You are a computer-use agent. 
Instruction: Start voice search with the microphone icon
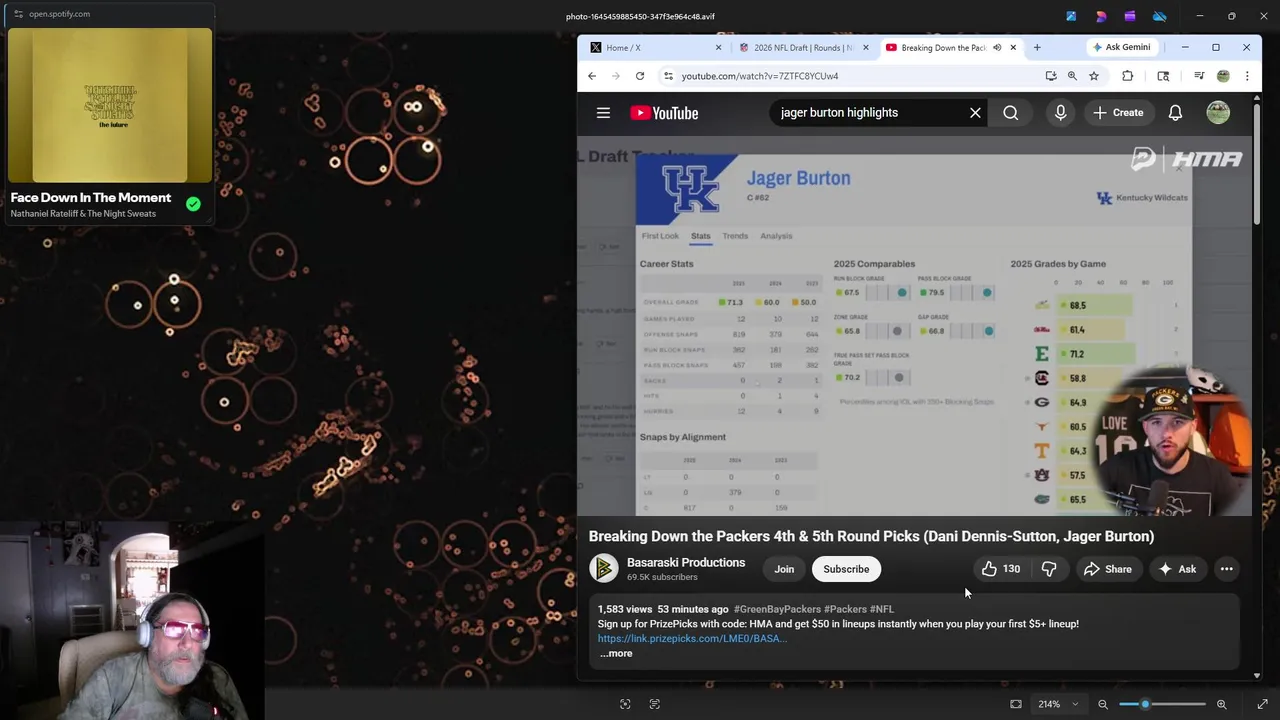(x=1061, y=113)
